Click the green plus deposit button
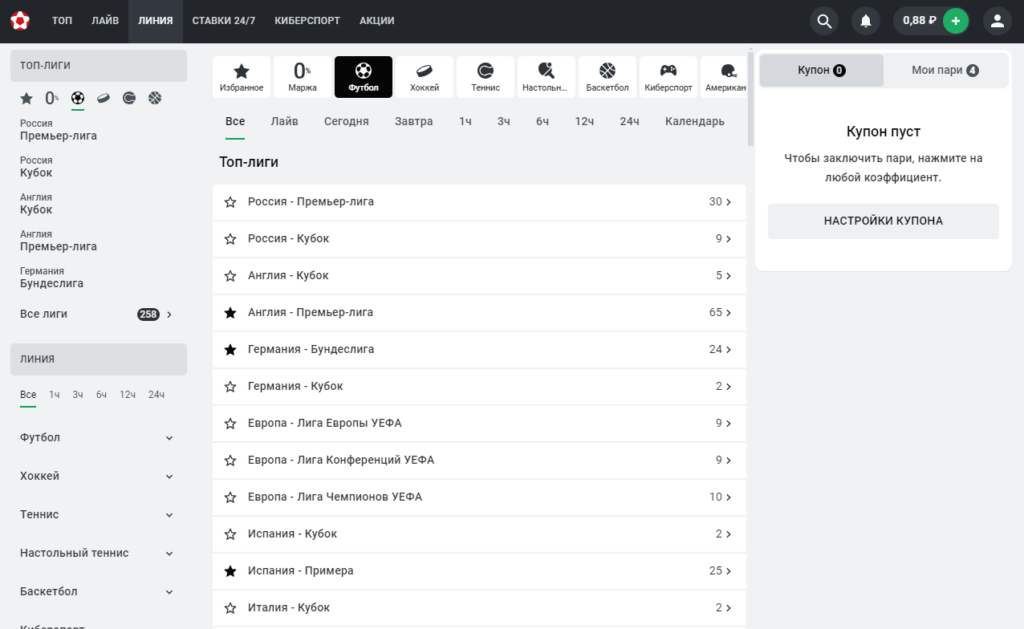Viewport: 1024px width, 629px height. pos(955,21)
